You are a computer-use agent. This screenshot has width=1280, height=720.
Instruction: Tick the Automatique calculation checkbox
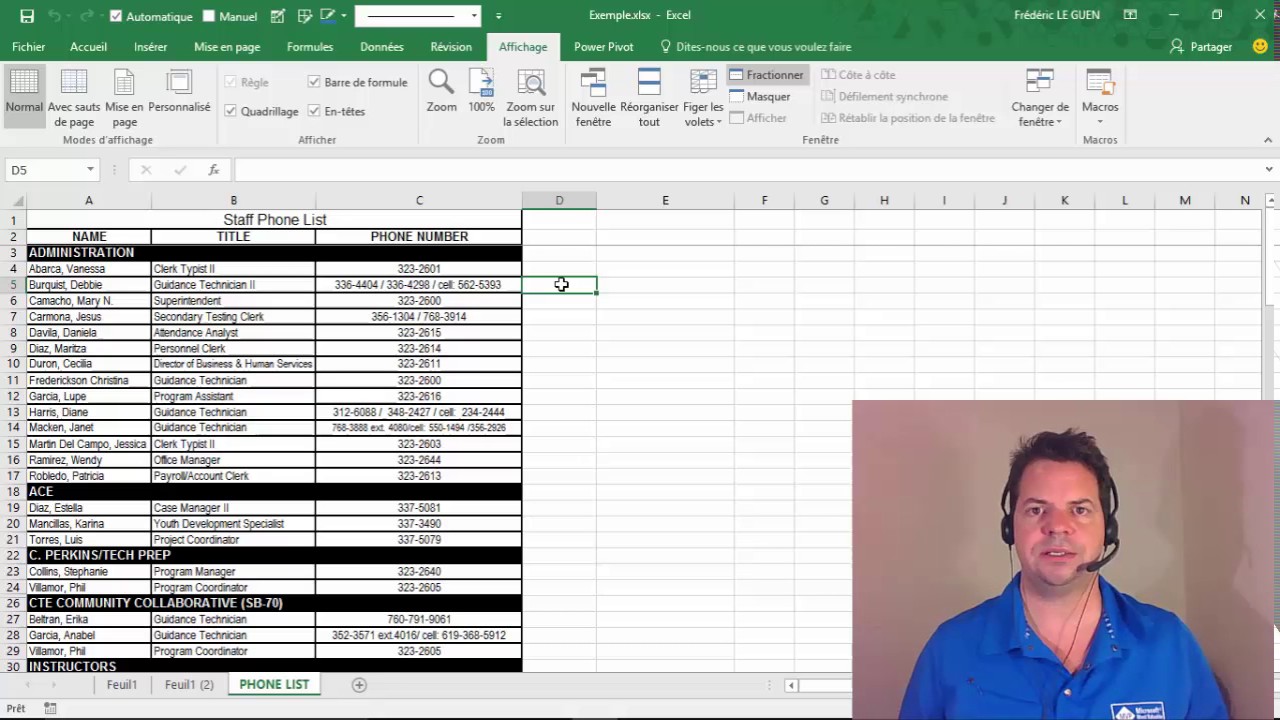click(x=116, y=16)
